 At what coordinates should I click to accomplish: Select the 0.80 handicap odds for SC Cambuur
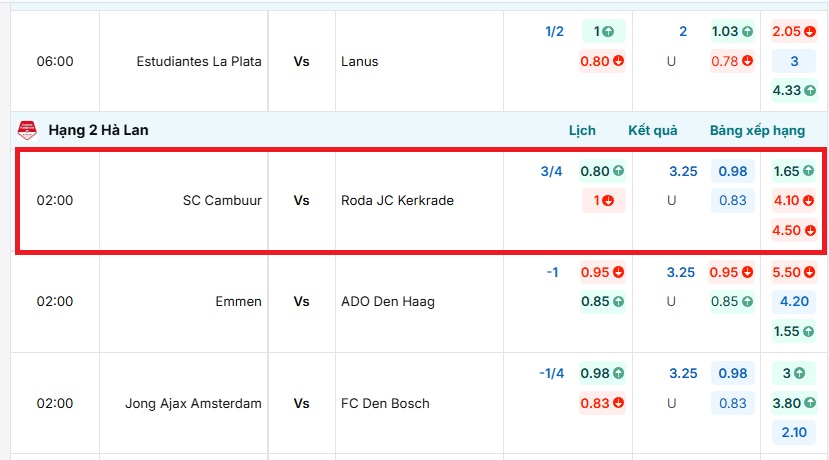pyautogui.click(x=602, y=171)
